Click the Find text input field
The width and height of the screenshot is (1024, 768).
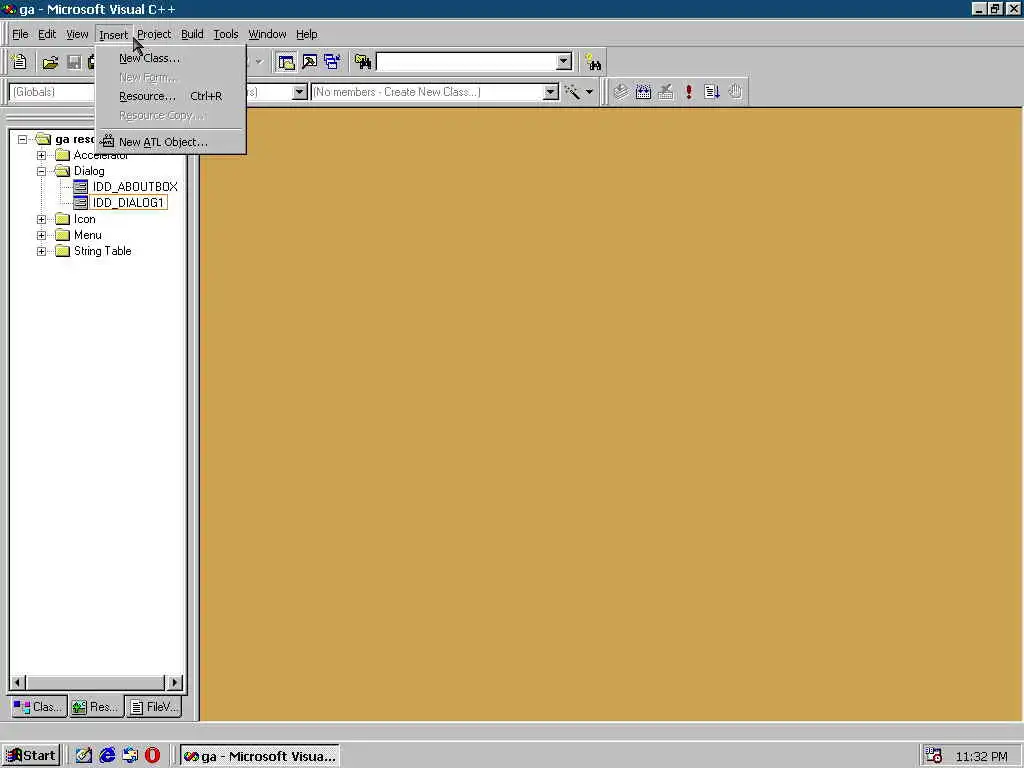tap(466, 62)
